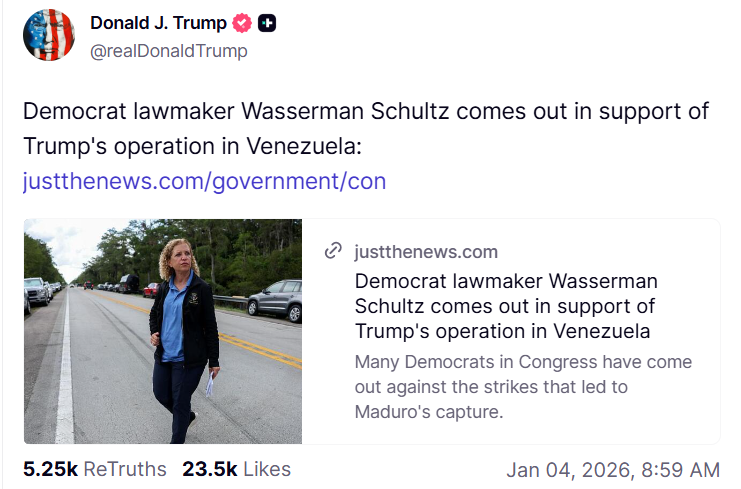View the 23.5k Likes count
Screen dimensions: 741x489
tap(237, 469)
